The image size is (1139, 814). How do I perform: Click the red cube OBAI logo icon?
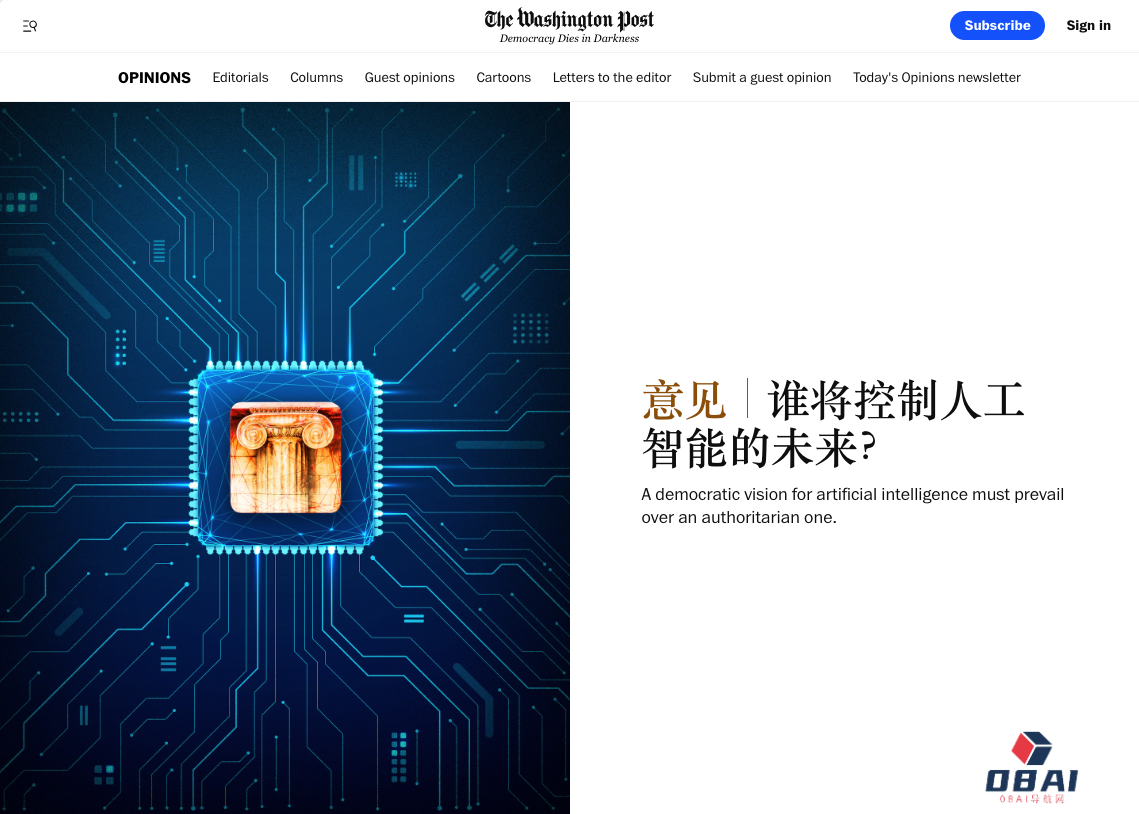[x=1031, y=748]
